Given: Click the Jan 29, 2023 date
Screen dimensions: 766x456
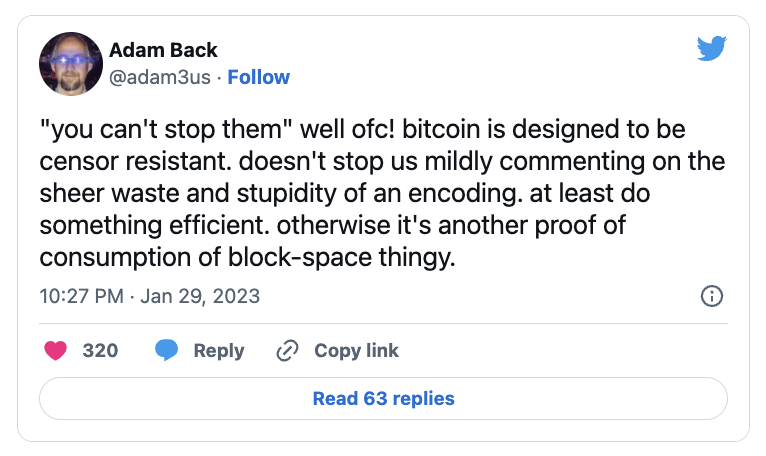Looking at the screenshot, I should tap(200, 296).
